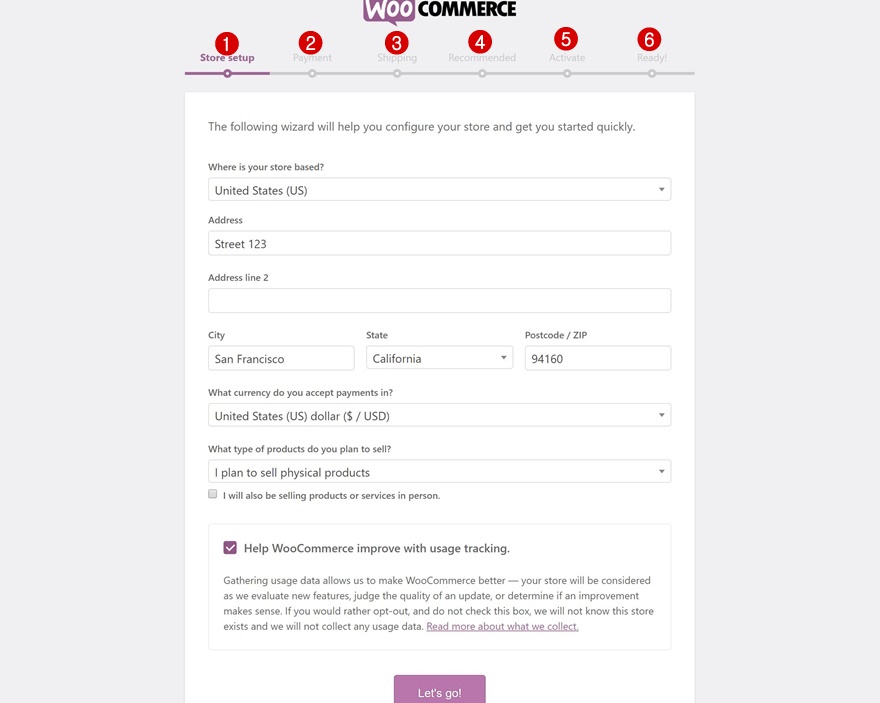The width and height of the screenshot is (880, 703).
Task: Click red number 4 badge
Action: point(481,42)
